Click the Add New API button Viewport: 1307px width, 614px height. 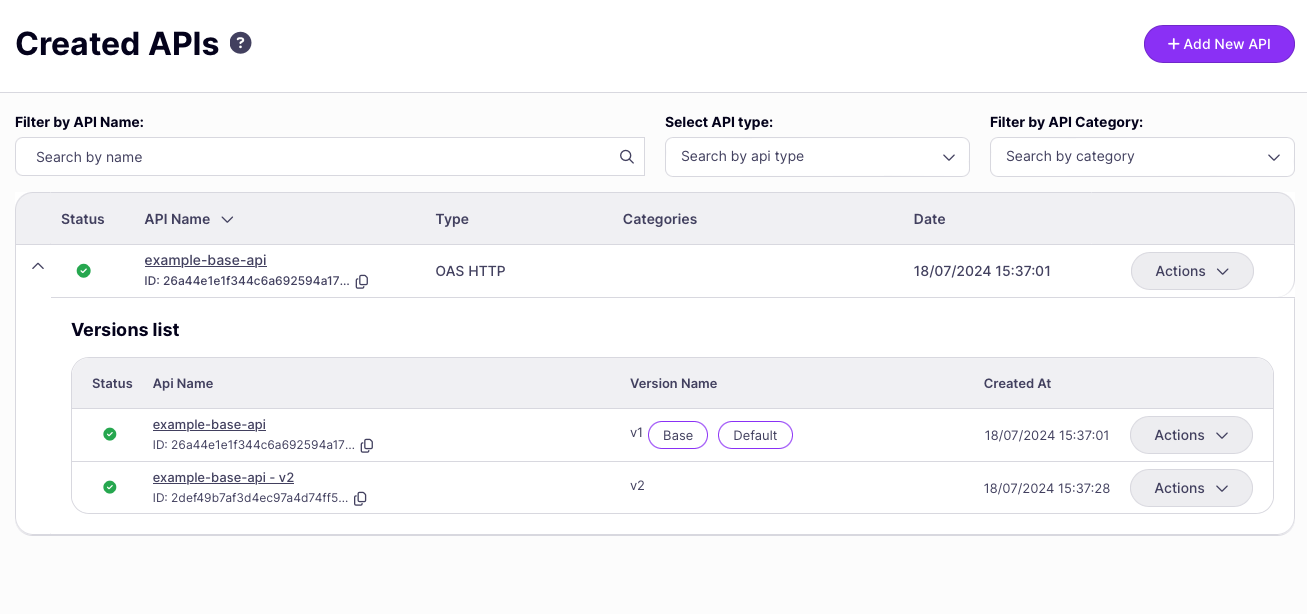(1219, 44)
